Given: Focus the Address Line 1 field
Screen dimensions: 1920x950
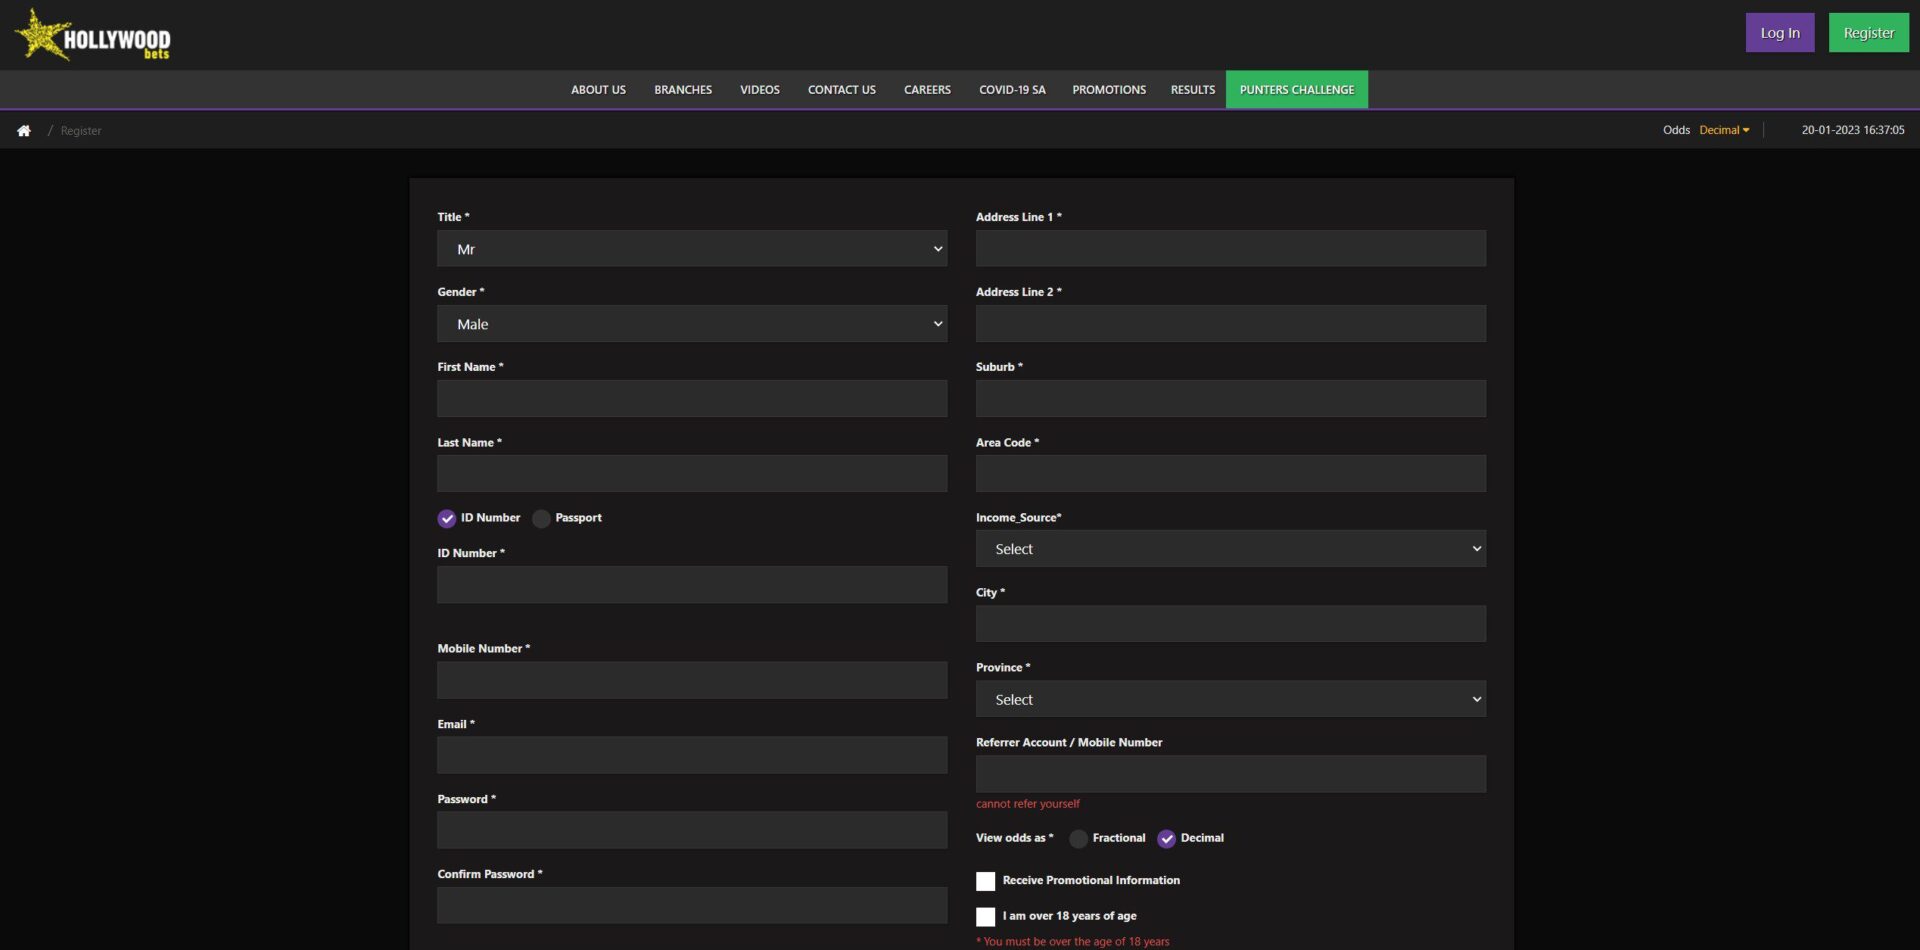Looking at the screenshot, I should pos(1231,249).
